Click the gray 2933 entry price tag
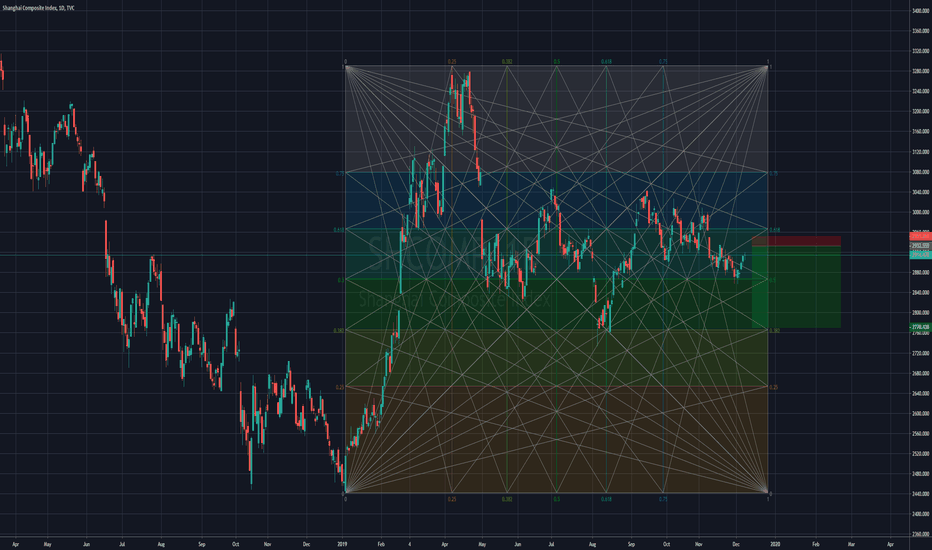Screen dimensions: 932x550 pos(920,245)
